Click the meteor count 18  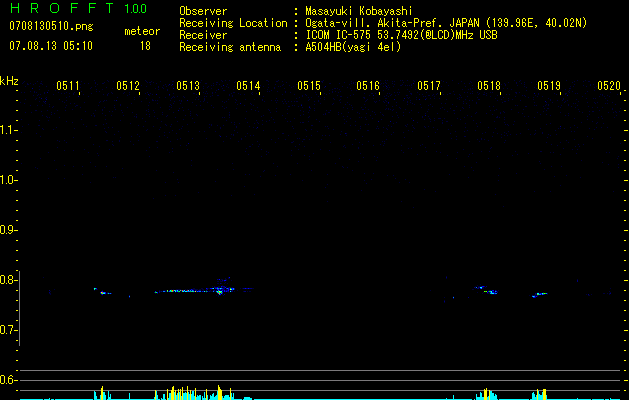pos(145,46)
